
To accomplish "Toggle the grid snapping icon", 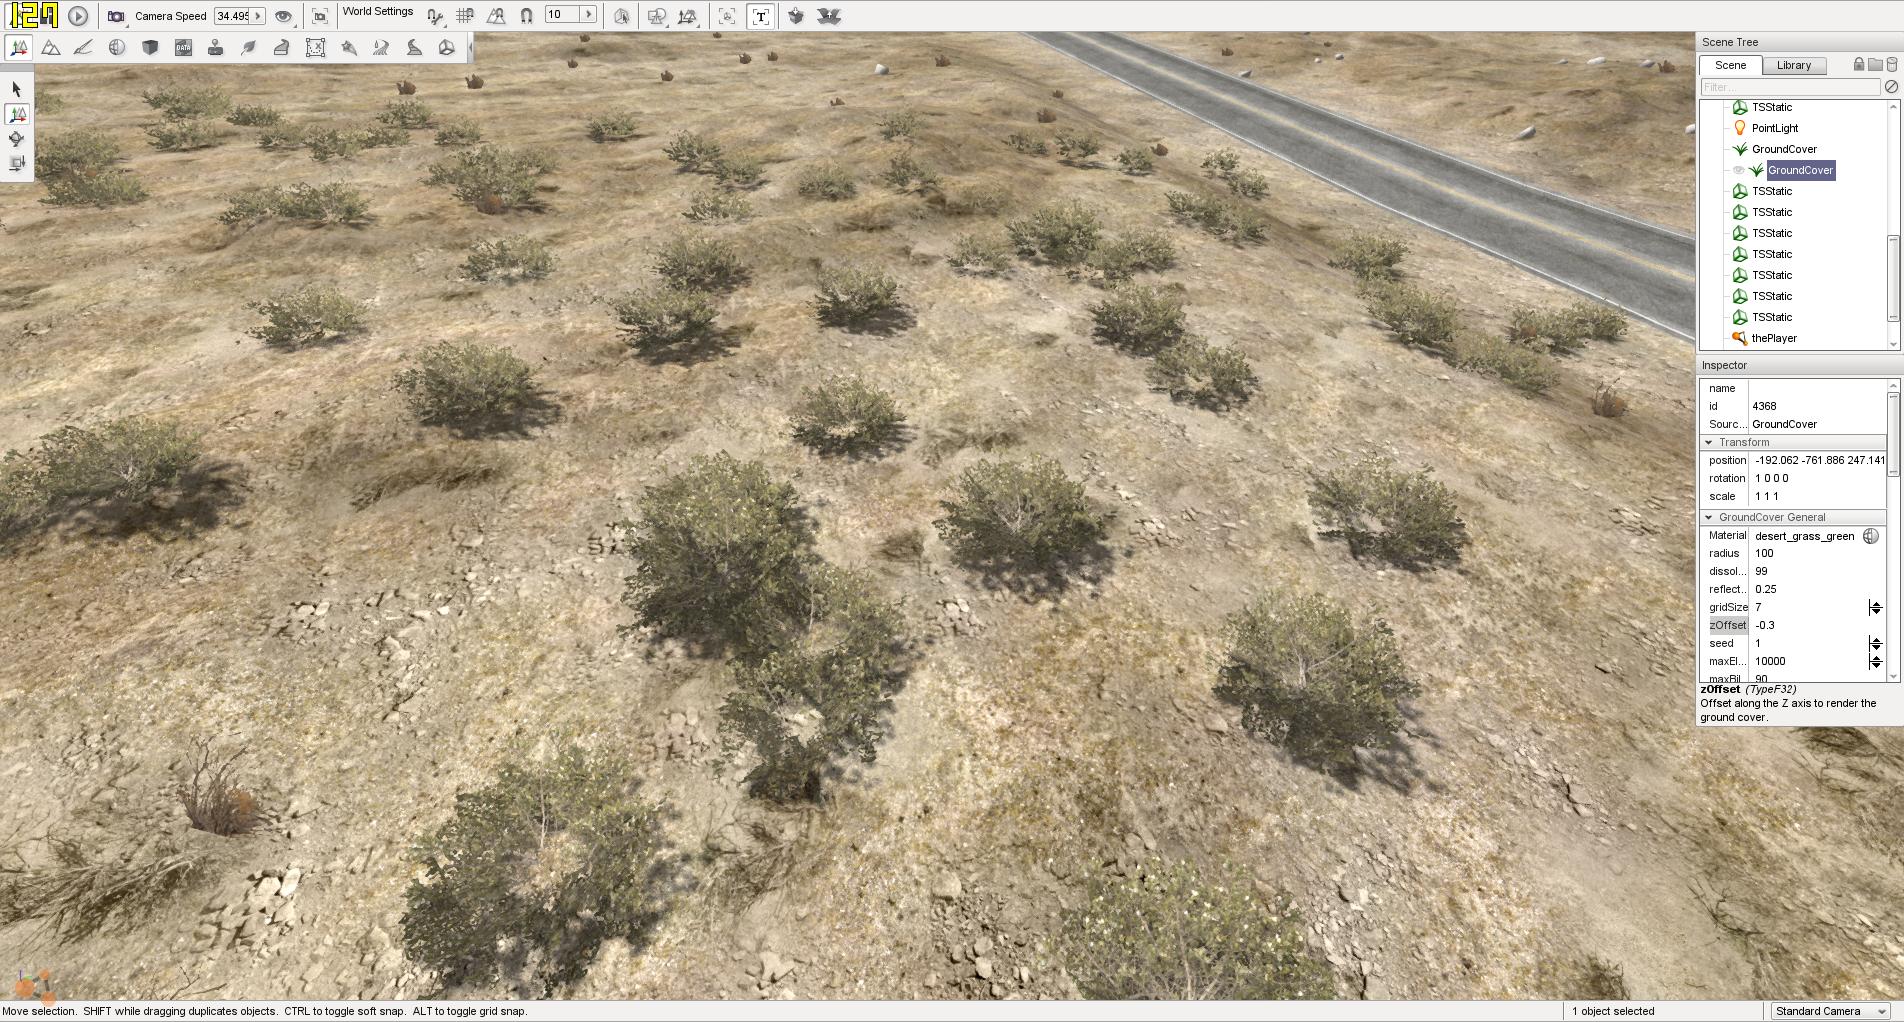I will click(465, 16).
